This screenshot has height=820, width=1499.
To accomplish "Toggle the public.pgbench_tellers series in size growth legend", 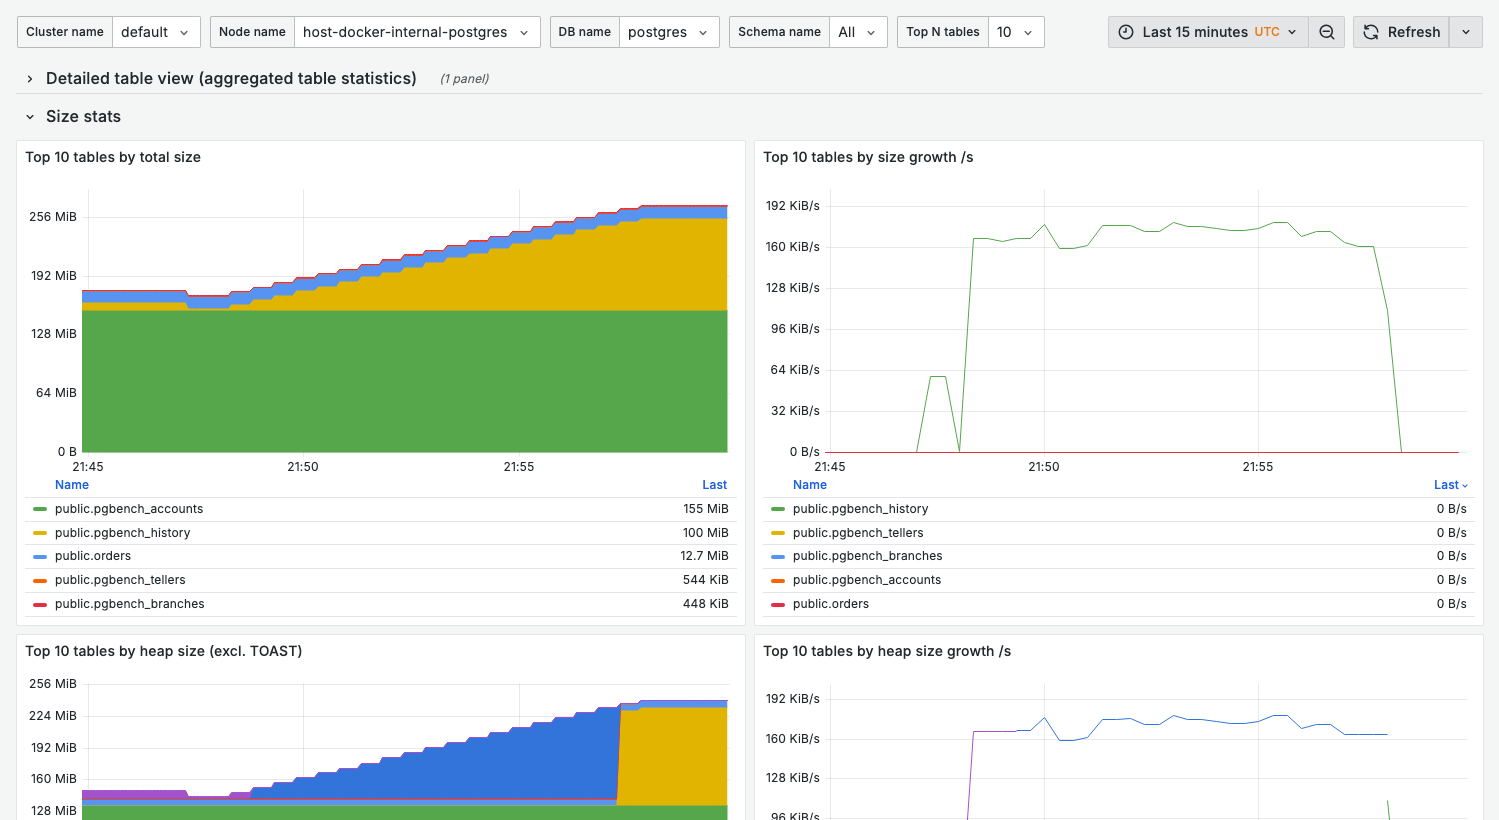I will click(x=860, y=532).
